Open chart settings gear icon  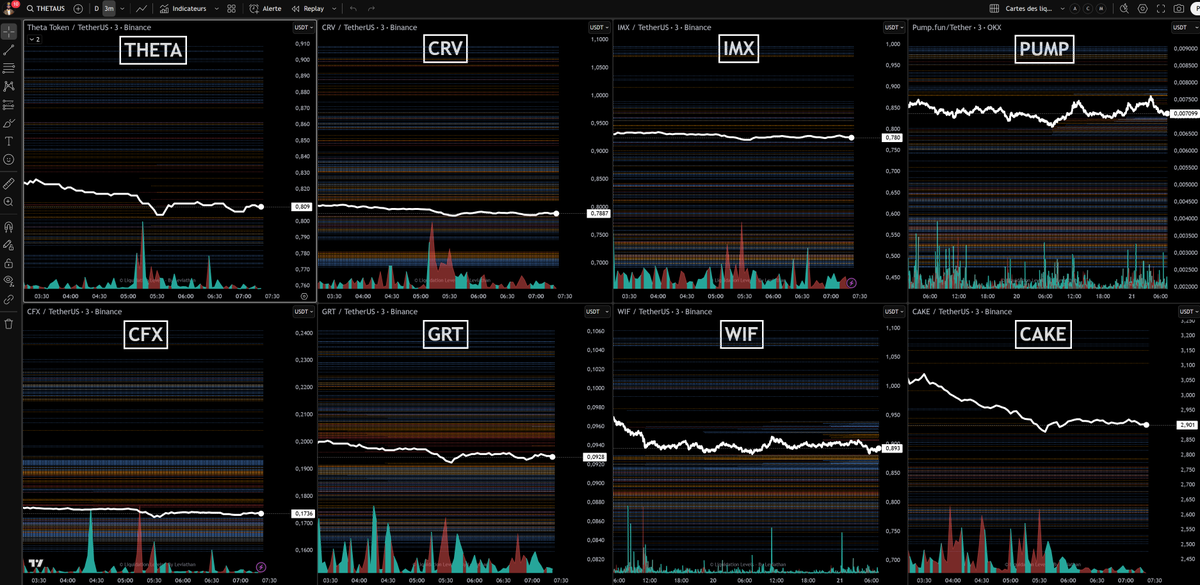[1143, 8]
